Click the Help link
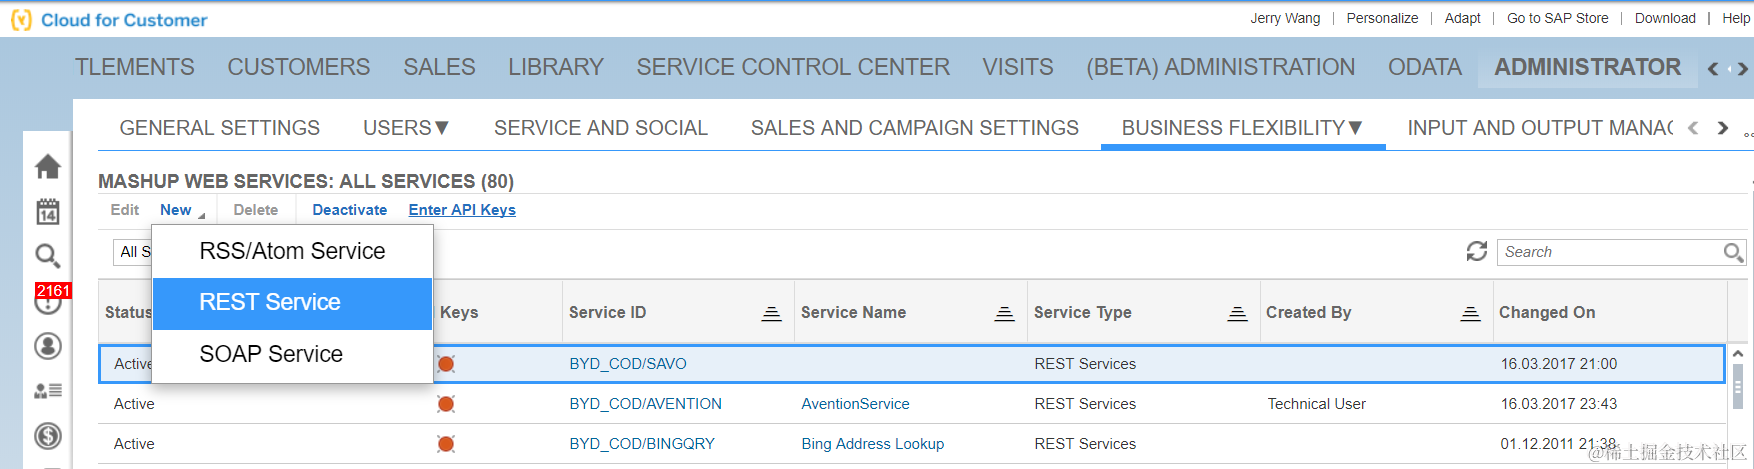 point(1736,18)
